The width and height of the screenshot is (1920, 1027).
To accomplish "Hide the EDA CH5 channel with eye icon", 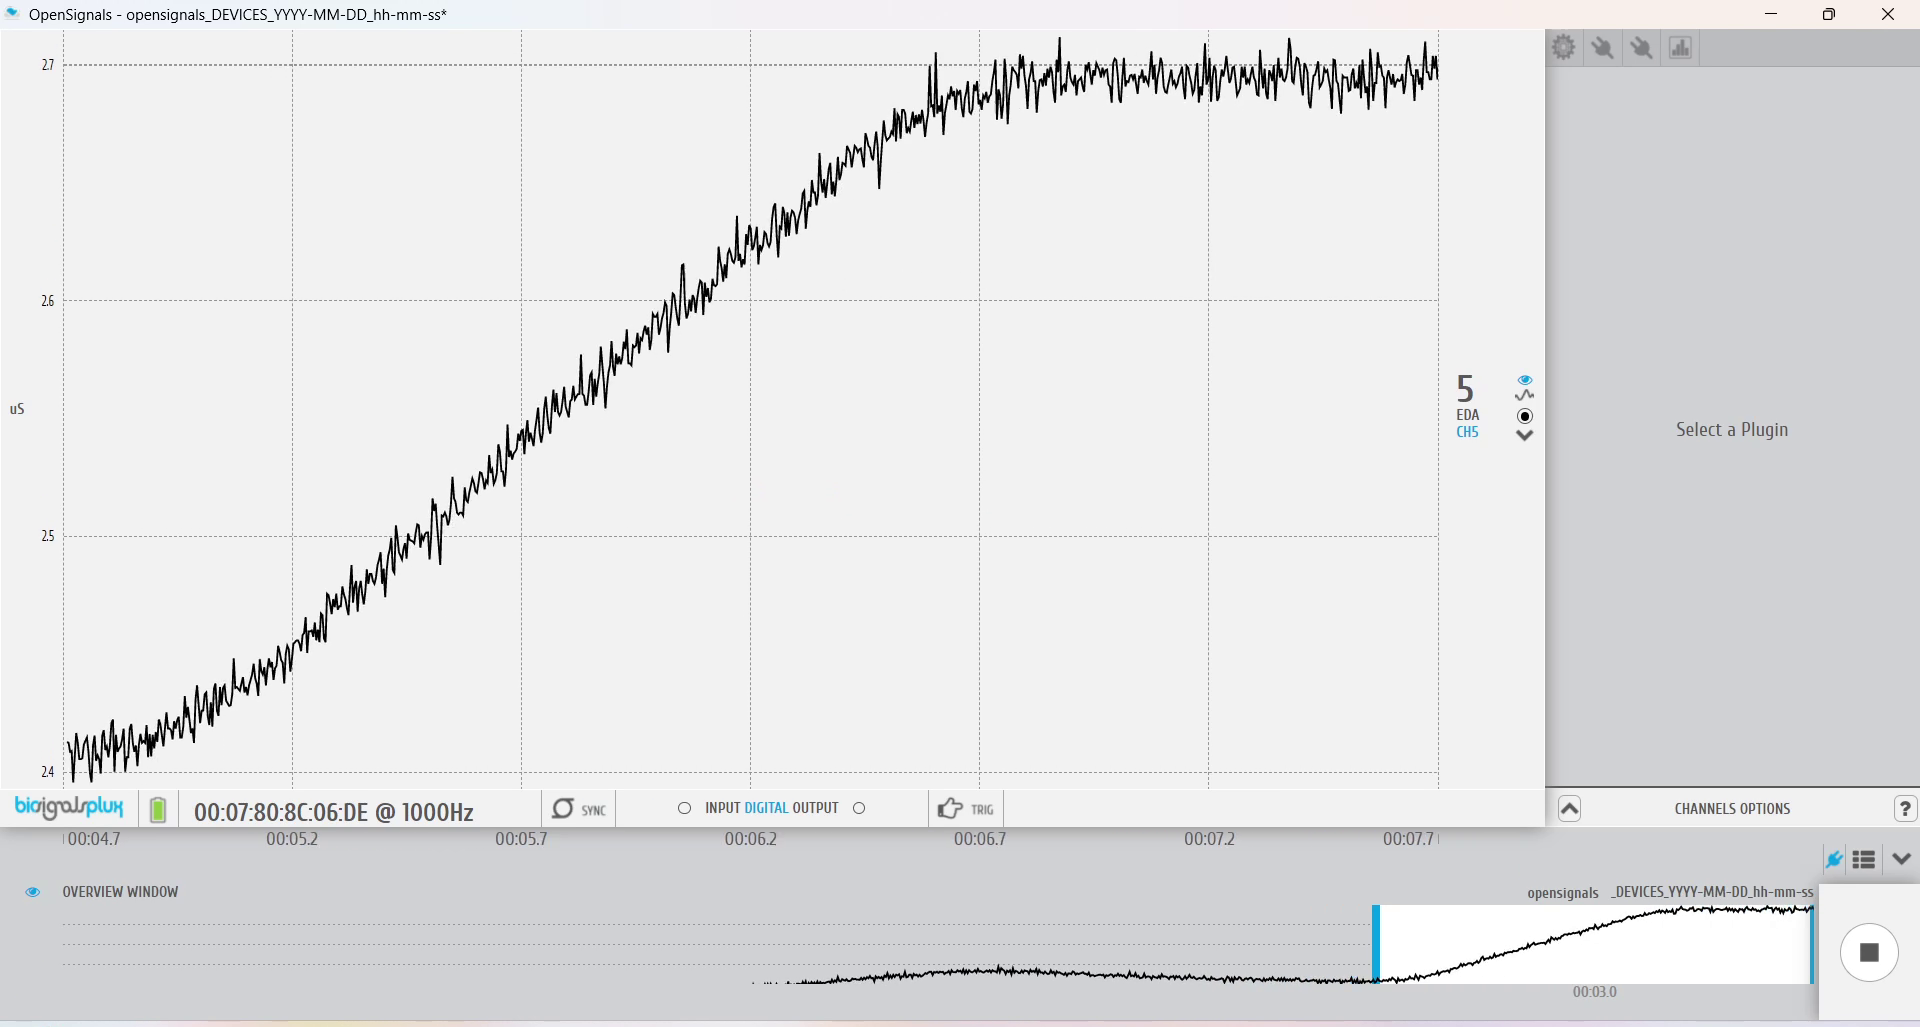I will 1525,380.
